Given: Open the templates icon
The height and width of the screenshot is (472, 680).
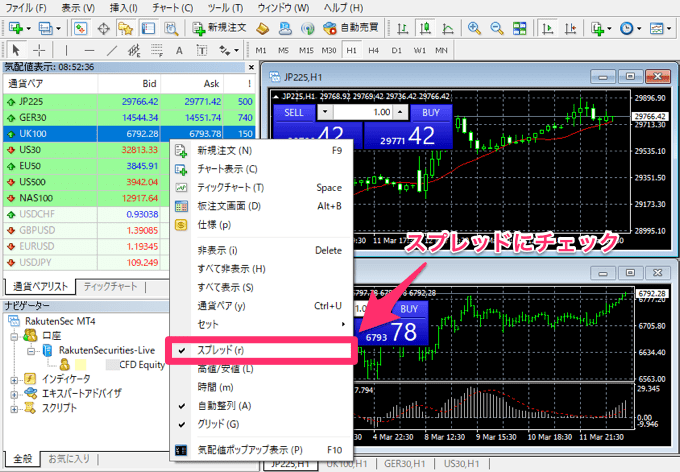Looking at the screenshot, I should click(657, 29).
